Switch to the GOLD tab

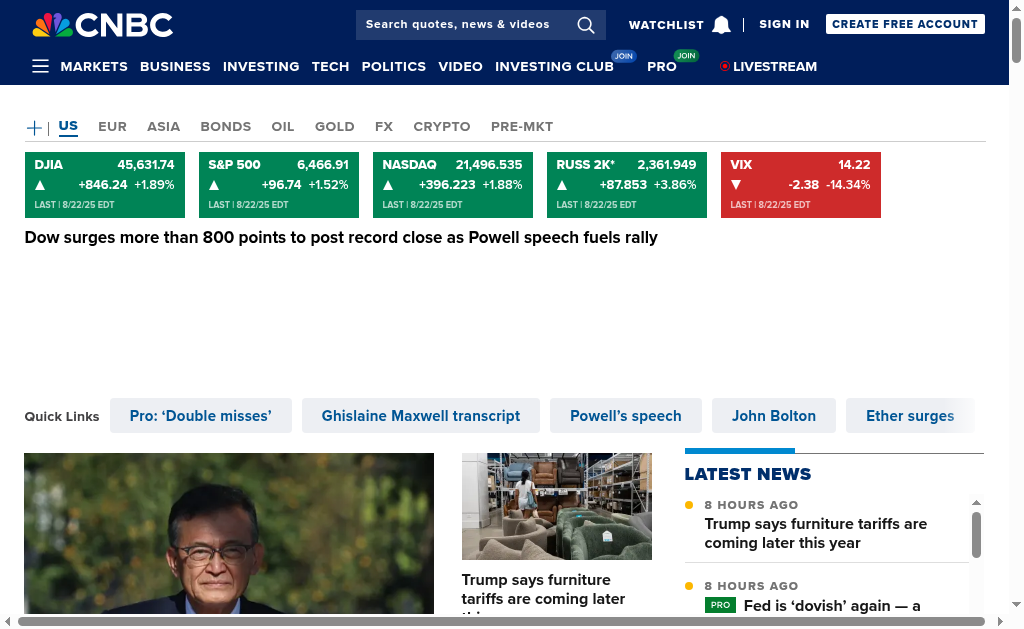[x=334, y=127]
